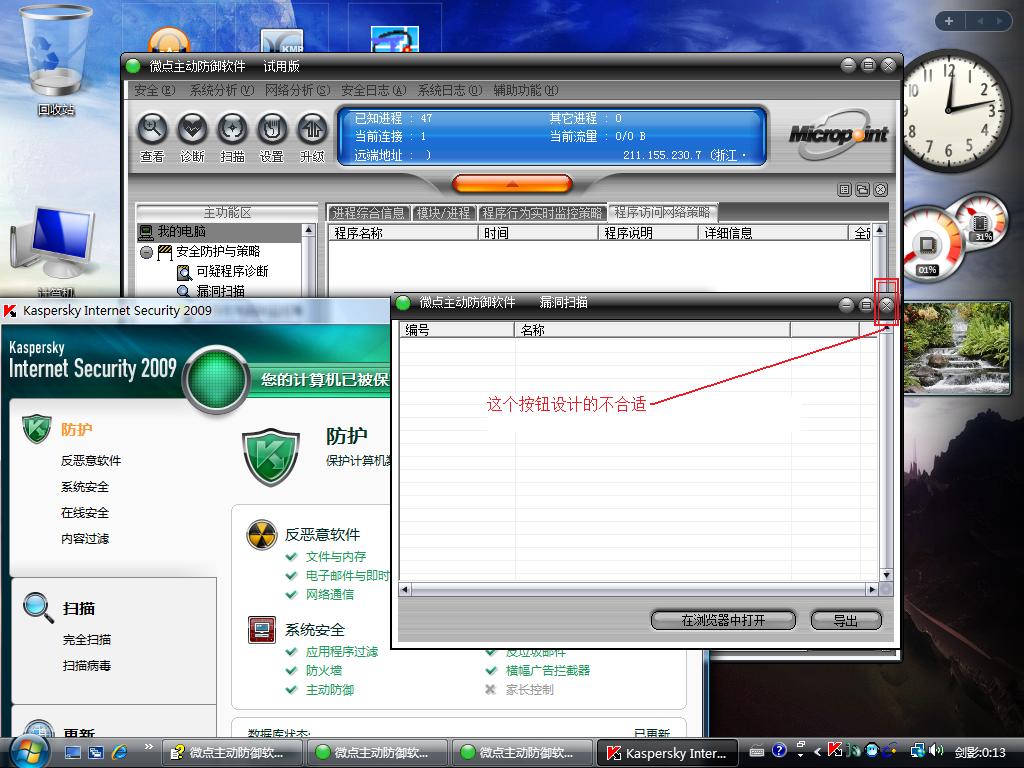Start a scan with Micropoint's 扫描 toolbar icon
The width and height of the screenshot is (1024, 768).
[232, 129]
